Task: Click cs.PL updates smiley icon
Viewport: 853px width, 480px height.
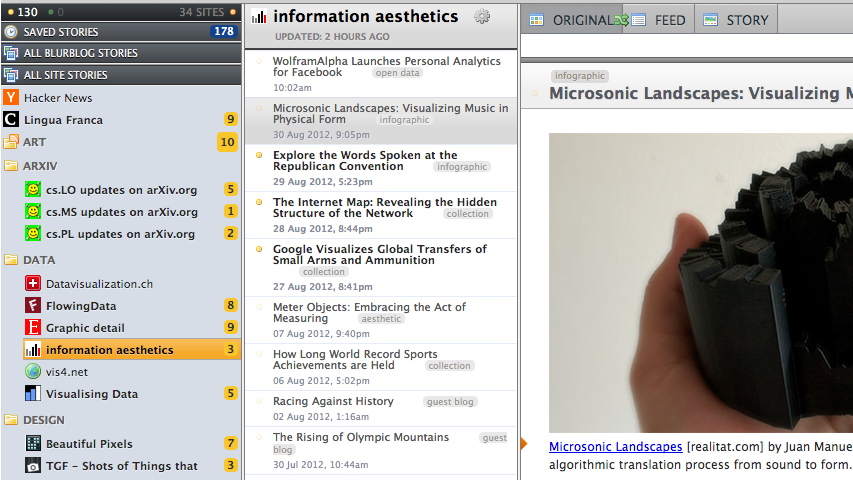Action: click(33, 233)
